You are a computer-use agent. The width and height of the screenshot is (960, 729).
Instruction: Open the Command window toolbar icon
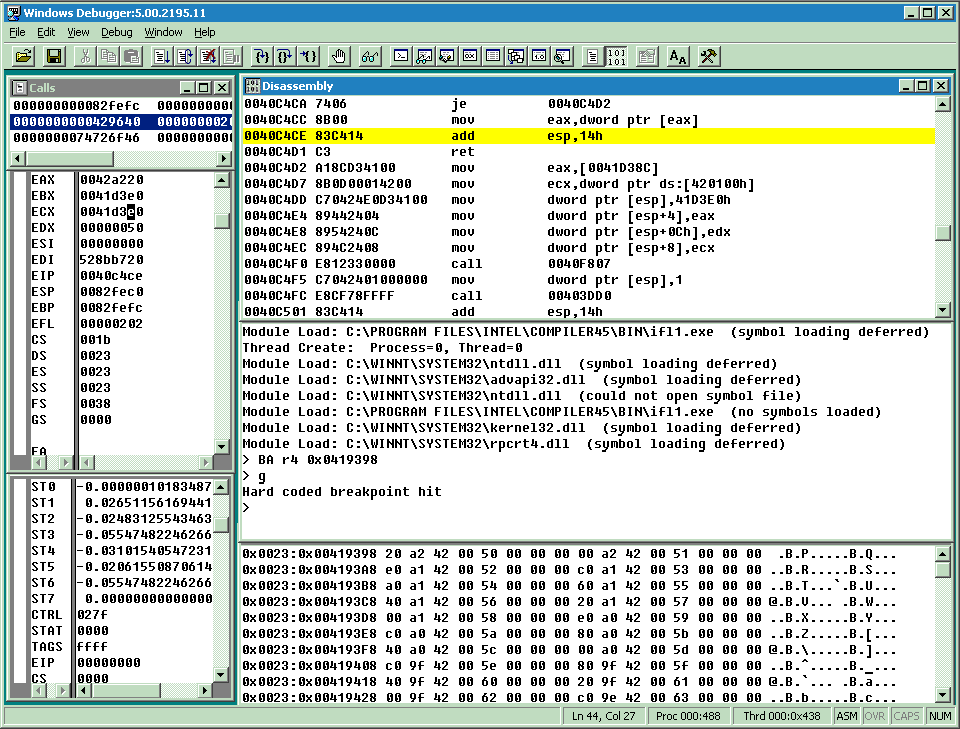401,57
